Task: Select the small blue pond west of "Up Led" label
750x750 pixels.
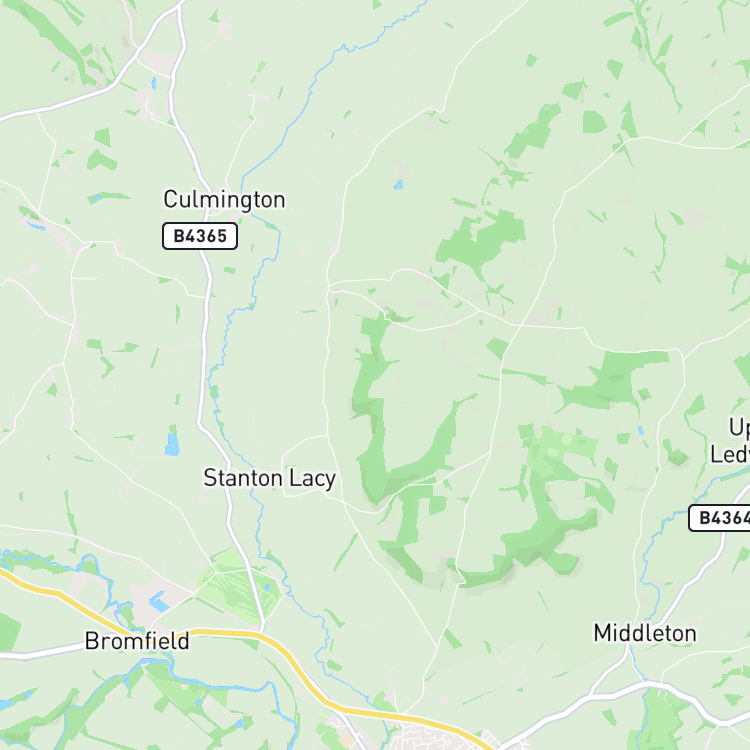Action: pyautogui.click(x=641, y=430)
